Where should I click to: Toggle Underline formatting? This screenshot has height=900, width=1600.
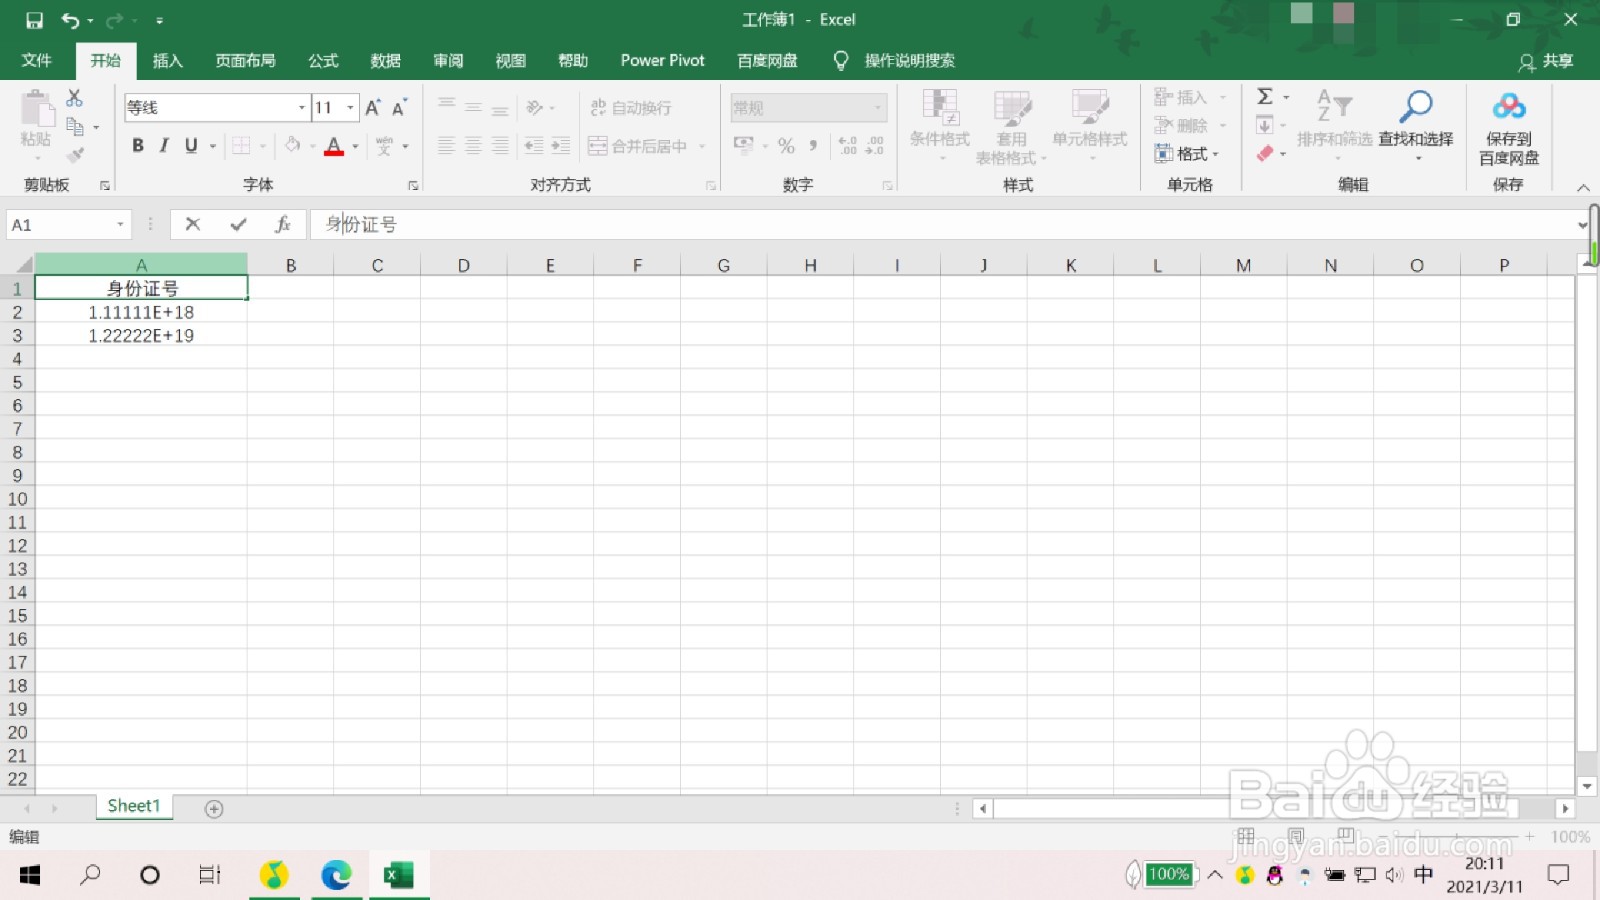point(191,146)
